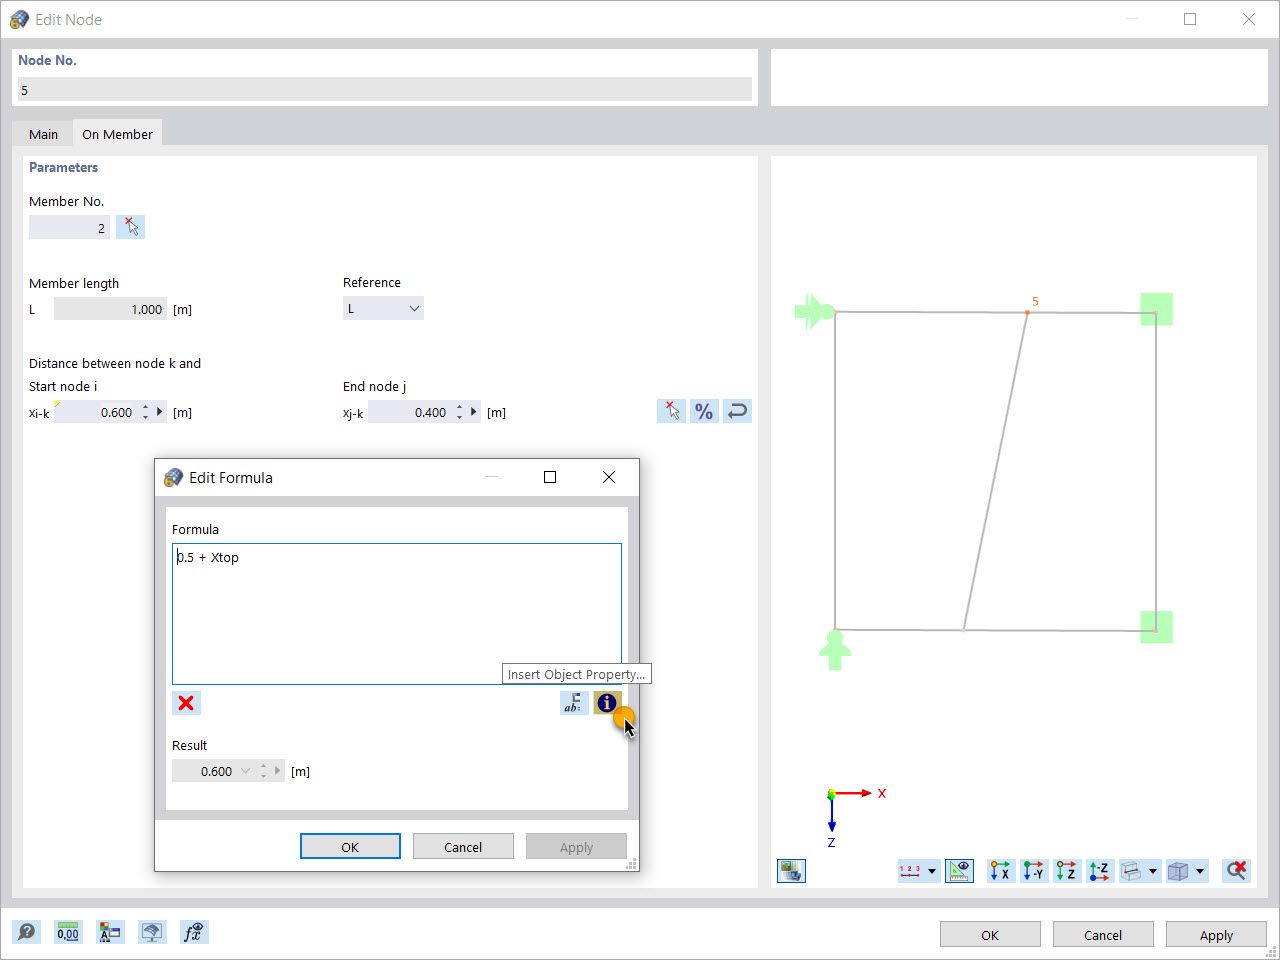Viewport: 1280px width, 960px height.
Task: Open the Reference dropdown set to L
Action: coord(383,307)
